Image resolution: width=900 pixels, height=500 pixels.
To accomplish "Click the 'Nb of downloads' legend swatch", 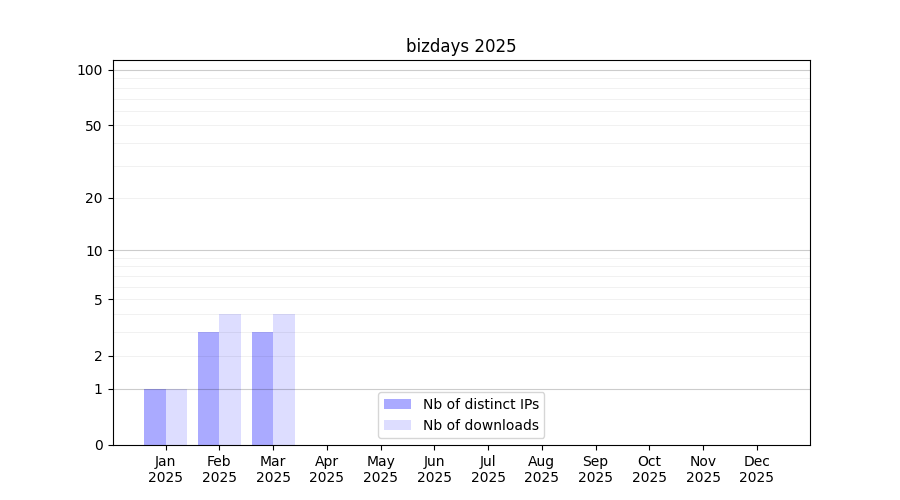I will tap(397, 425).
